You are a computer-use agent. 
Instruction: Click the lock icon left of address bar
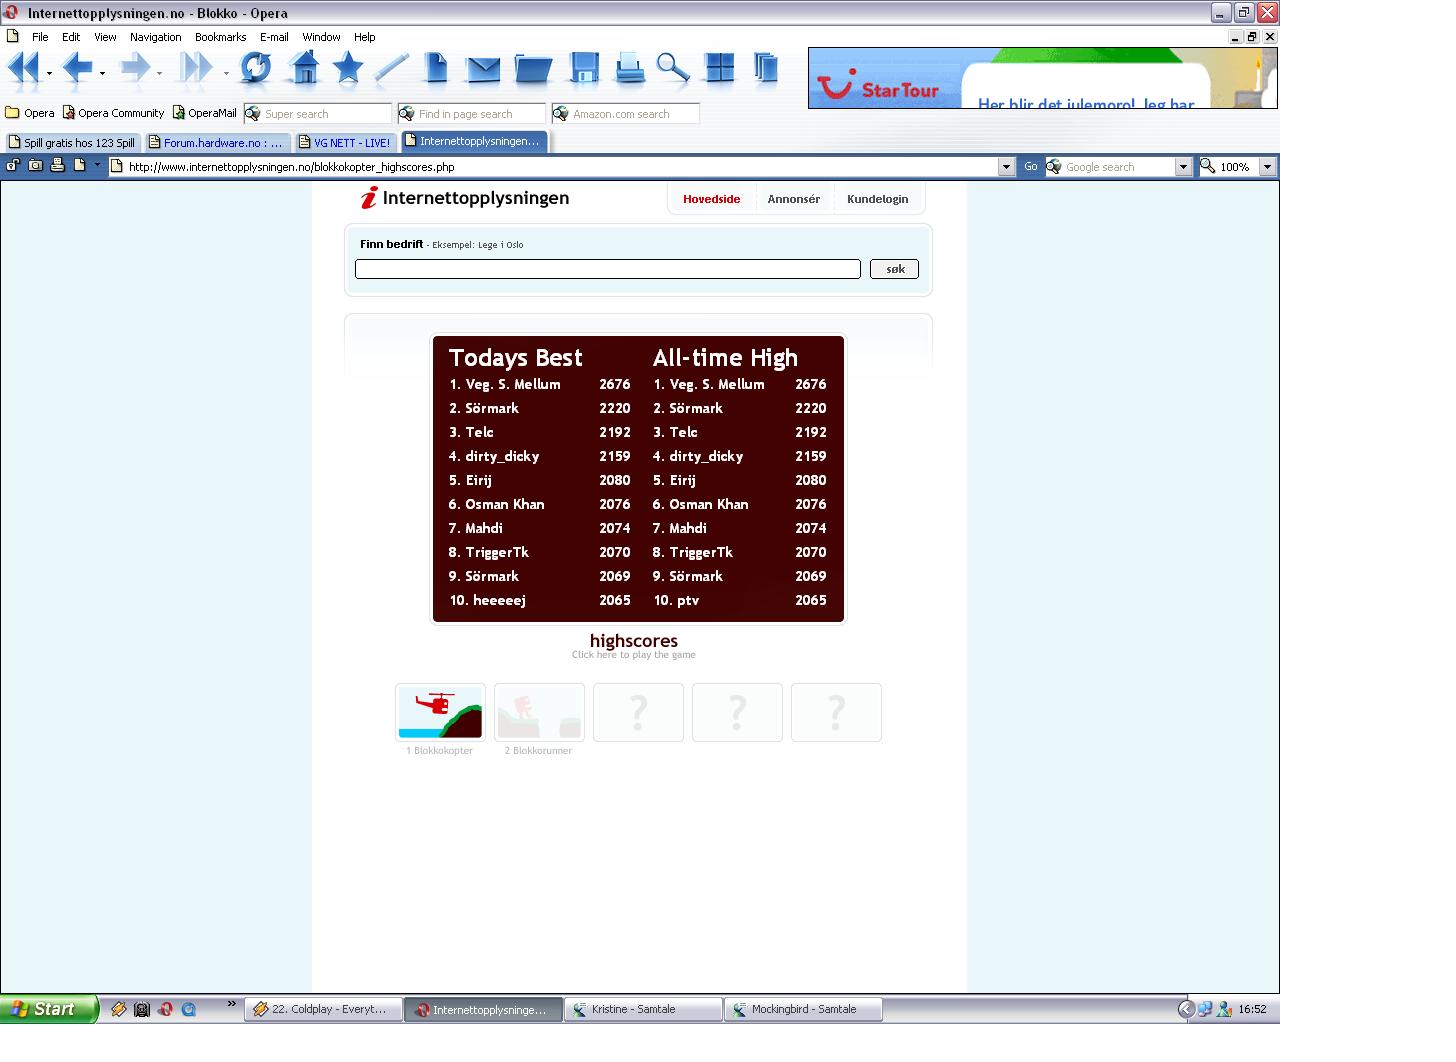(13, 165)
